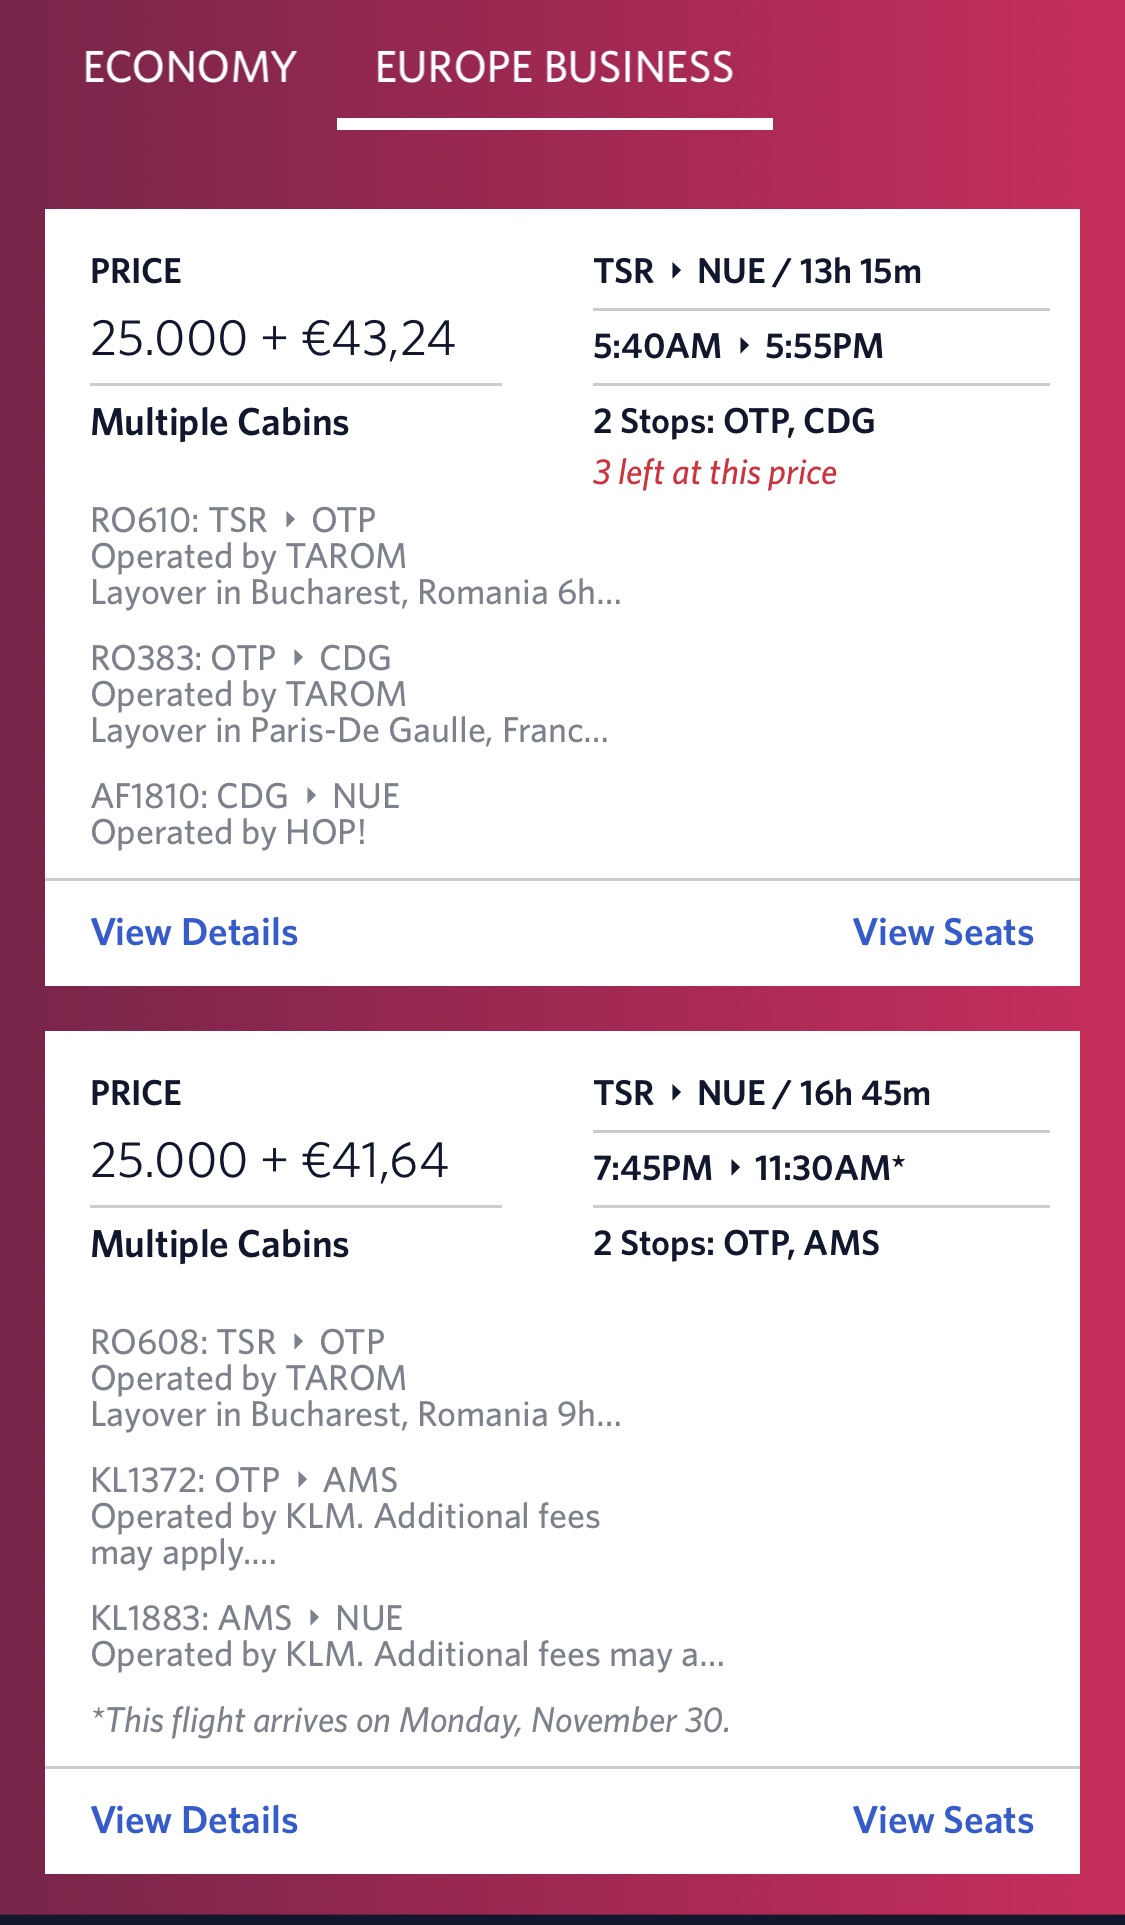Select the RO608 TSR to OTP segment

[x=237, y=1342]
